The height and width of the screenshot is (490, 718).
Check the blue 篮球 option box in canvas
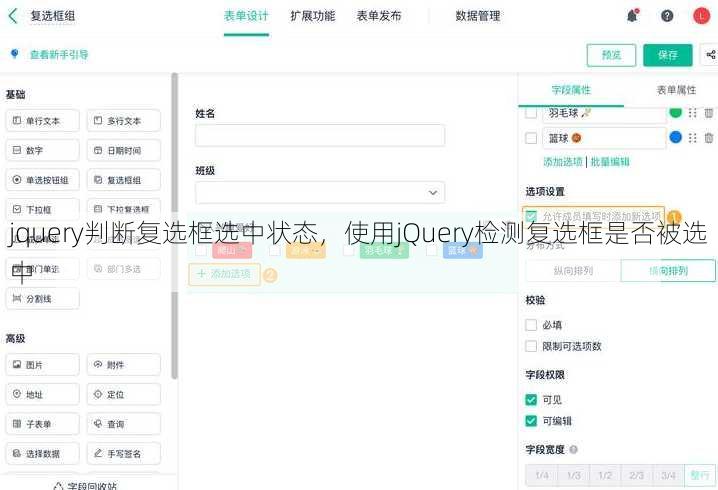point(431,250)
